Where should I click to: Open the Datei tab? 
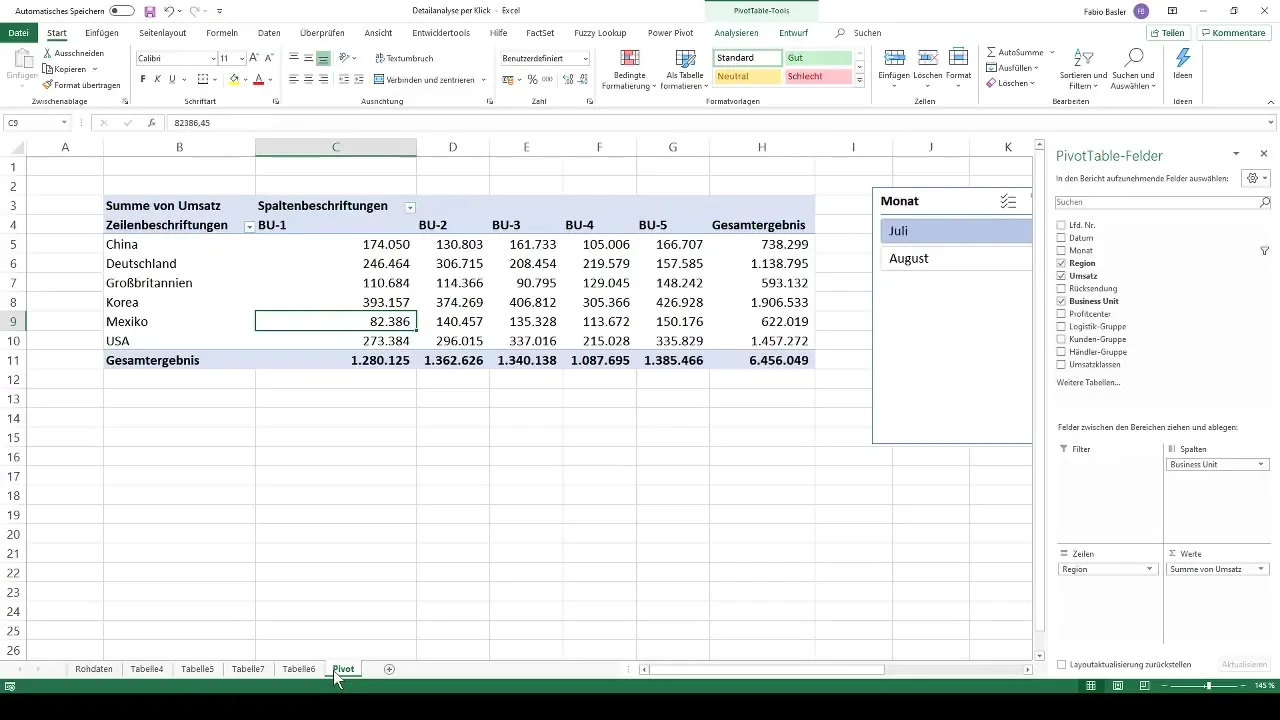pos(18,33)
